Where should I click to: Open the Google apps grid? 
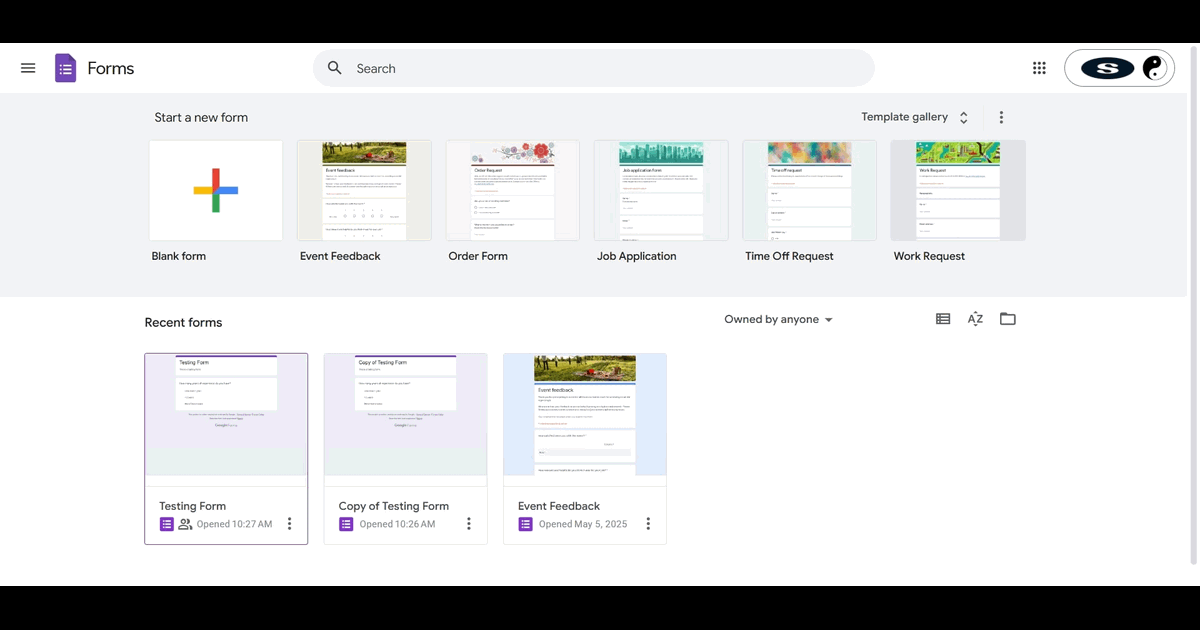tap(1039, 68)
